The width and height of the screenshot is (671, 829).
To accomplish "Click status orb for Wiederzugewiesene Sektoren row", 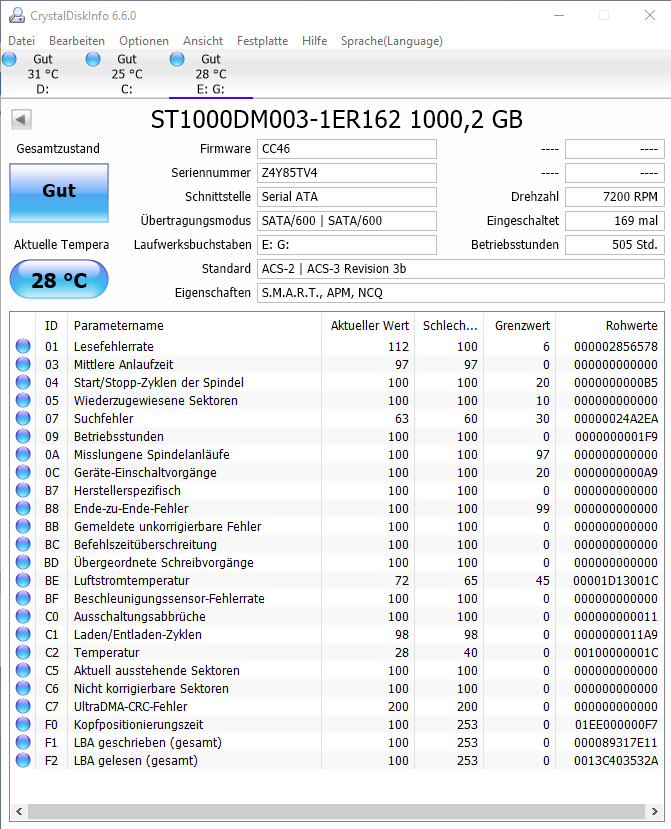I will (x=23, y=400).
